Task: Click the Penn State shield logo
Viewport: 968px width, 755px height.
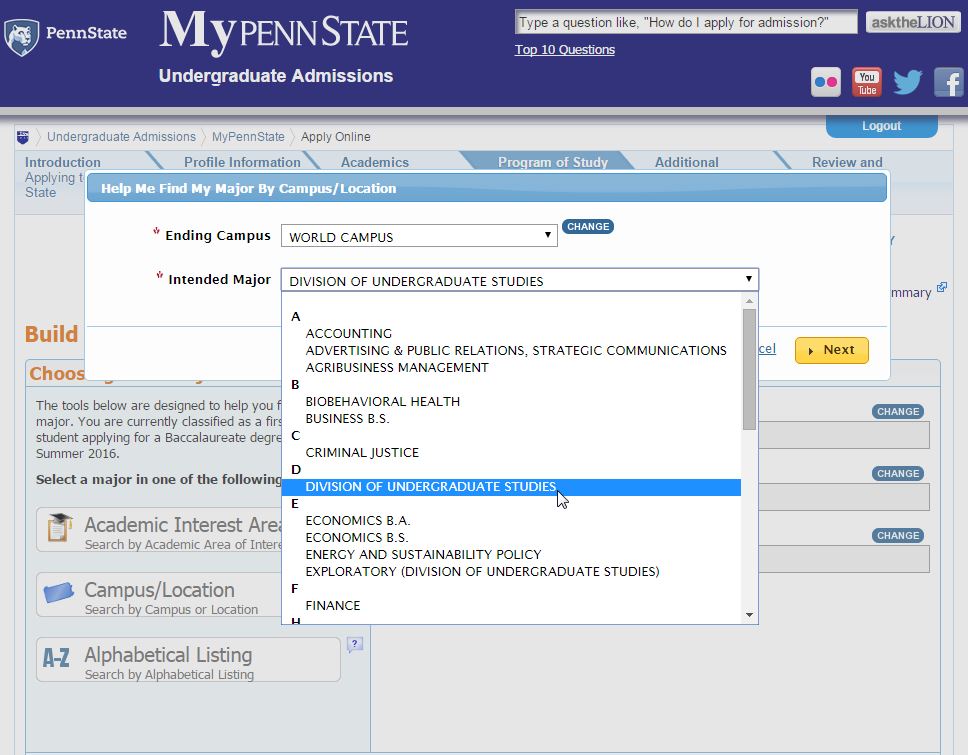Action: (22, 37)
